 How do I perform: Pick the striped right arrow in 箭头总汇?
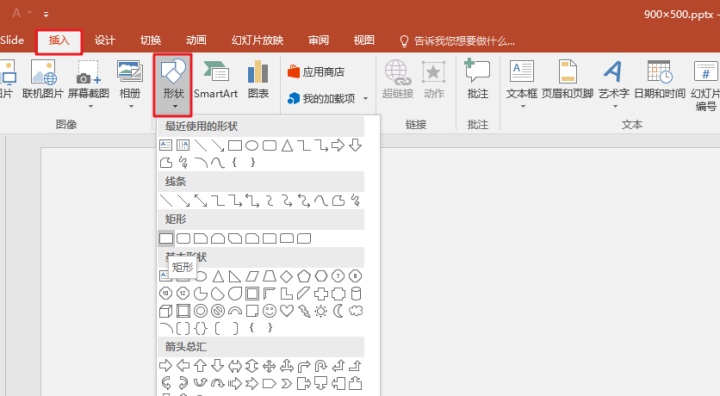[235, 383]
